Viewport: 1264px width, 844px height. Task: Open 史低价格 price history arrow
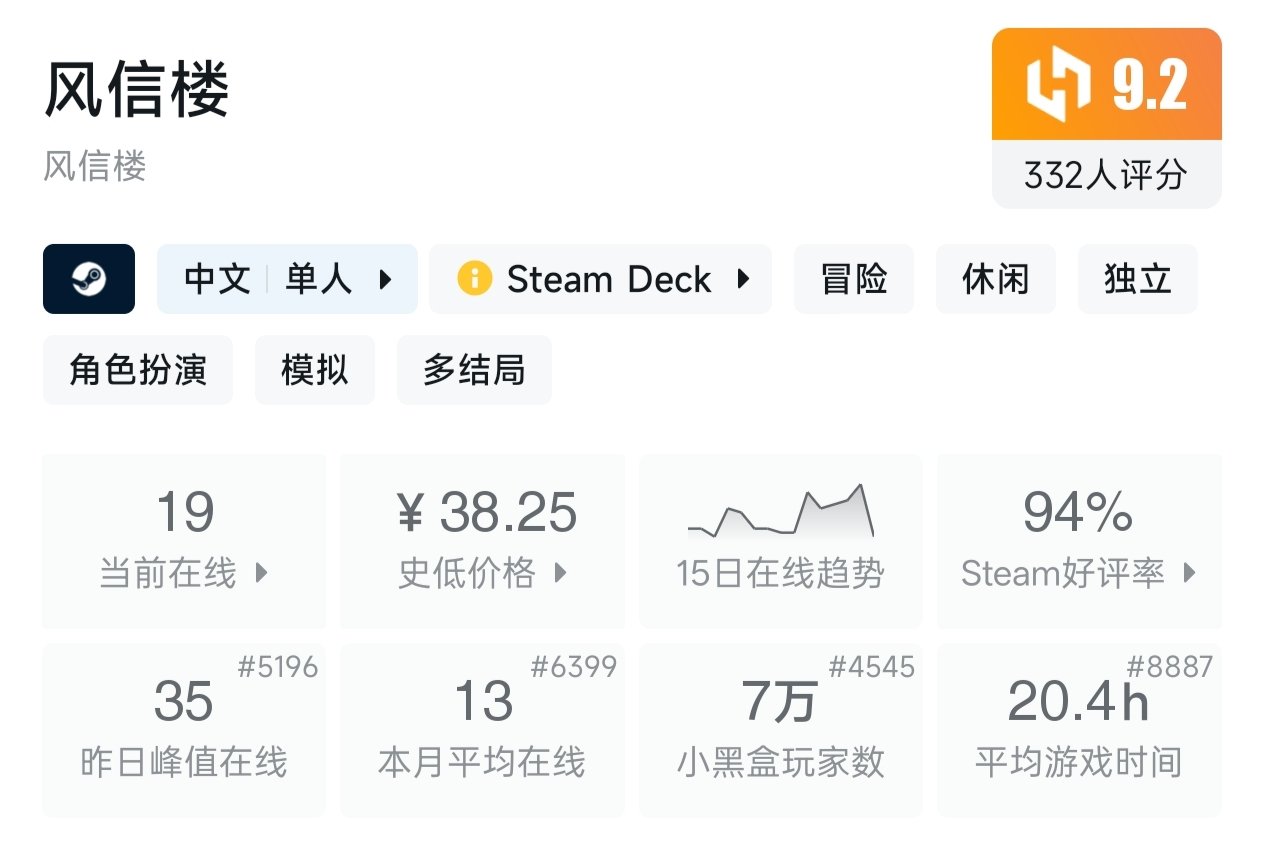560,574
